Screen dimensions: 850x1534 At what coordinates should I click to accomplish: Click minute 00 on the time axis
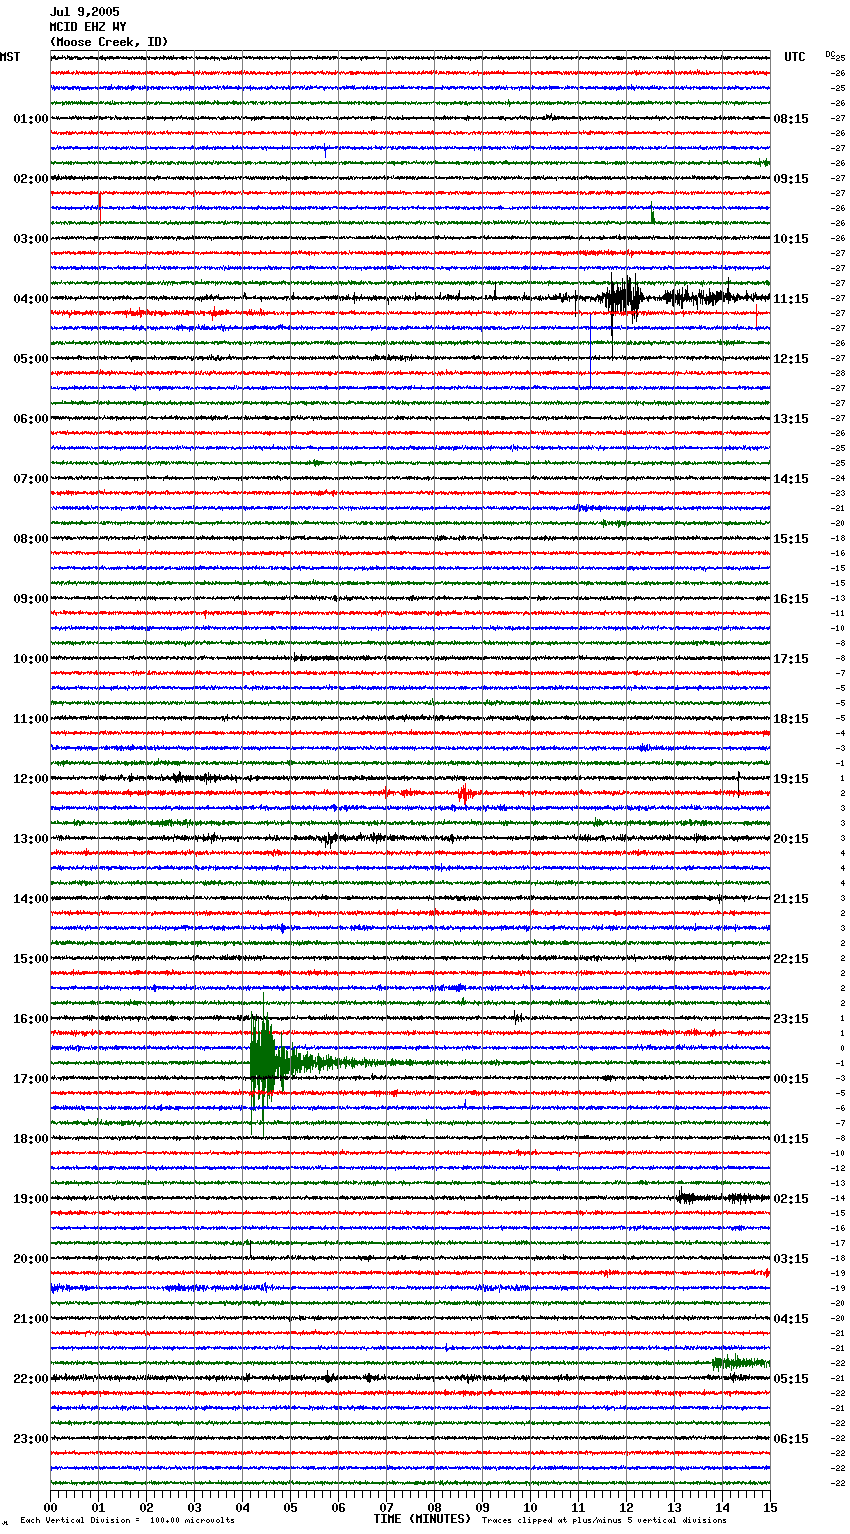pos(50,1507)
